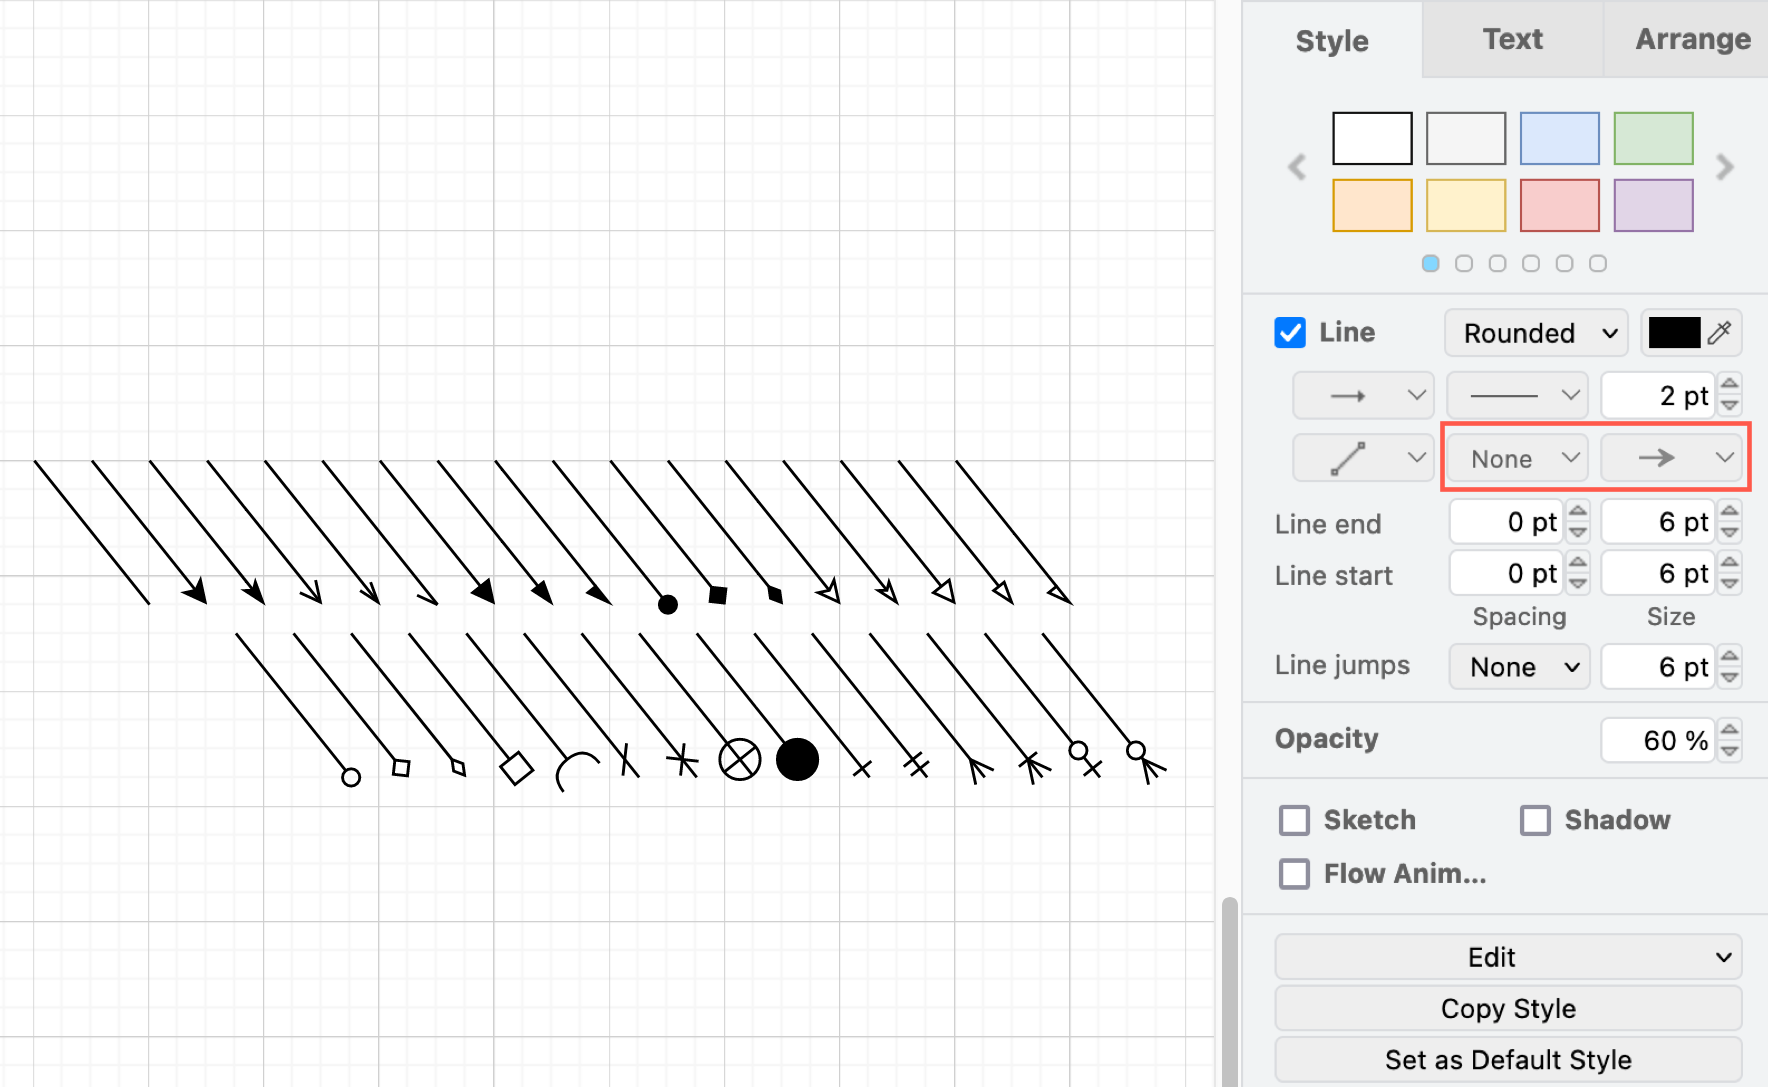
Task: Open the line start arrow None dropdown
Action: click(x=1515, y=457)
